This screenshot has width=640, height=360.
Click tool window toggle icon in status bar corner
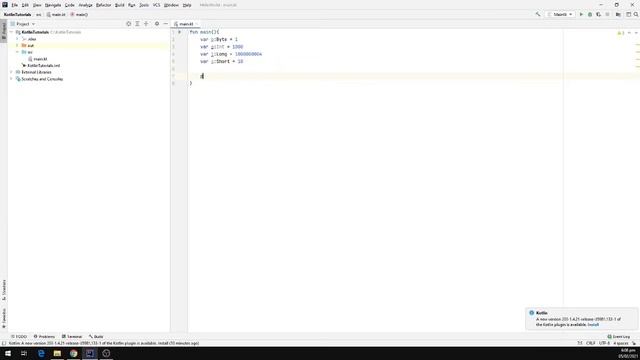(x=4, y=343)
